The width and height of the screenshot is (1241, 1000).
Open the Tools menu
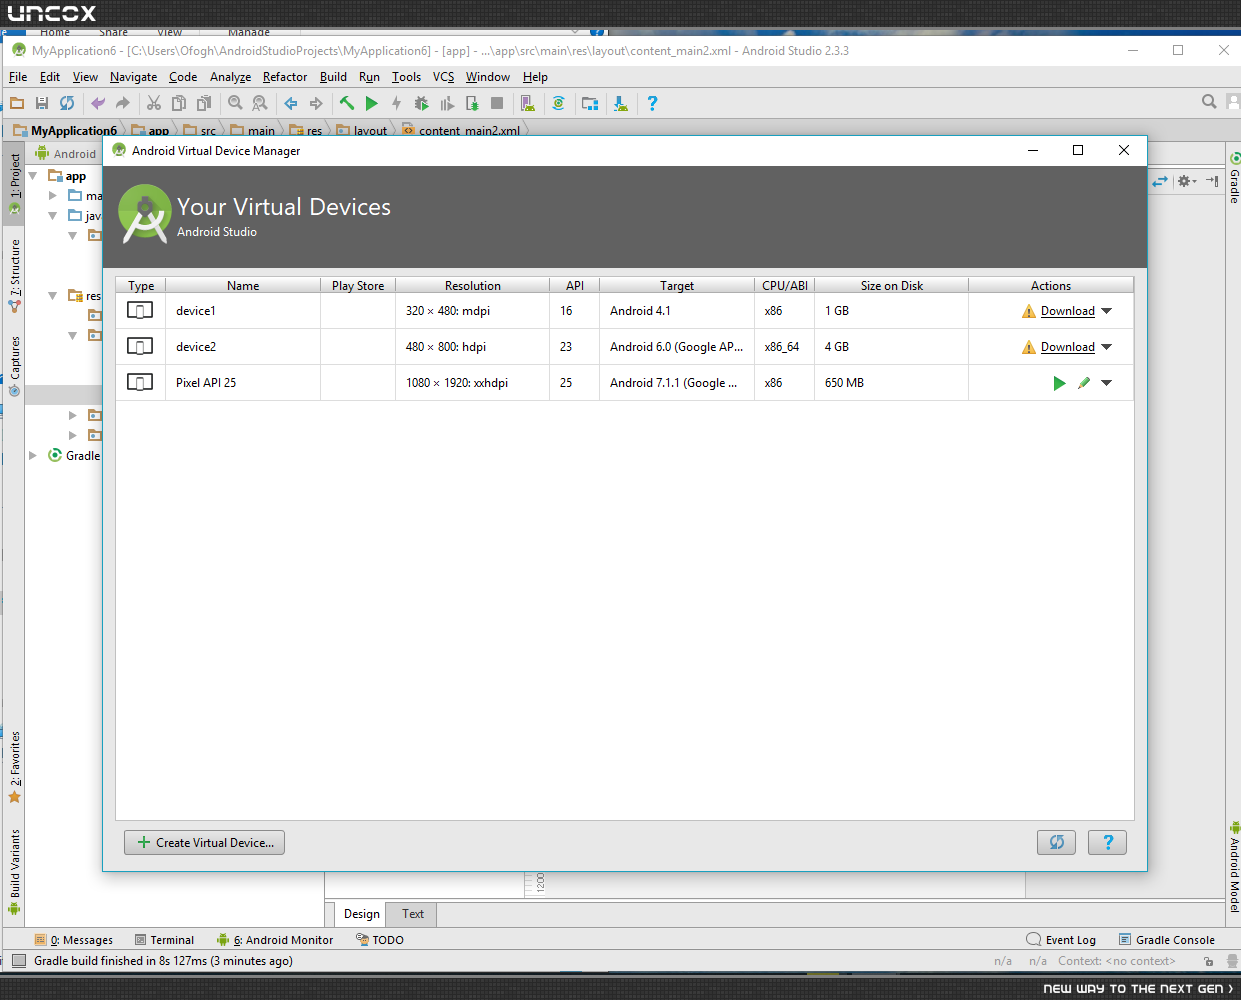click(406, 77)
